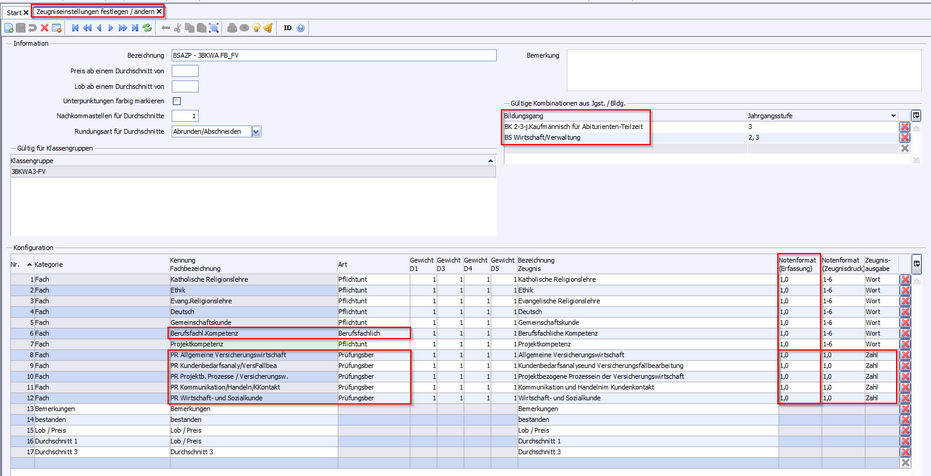Open the Konfiguration table column chooser
Screen dimensions: 931x476
(917, 264)
